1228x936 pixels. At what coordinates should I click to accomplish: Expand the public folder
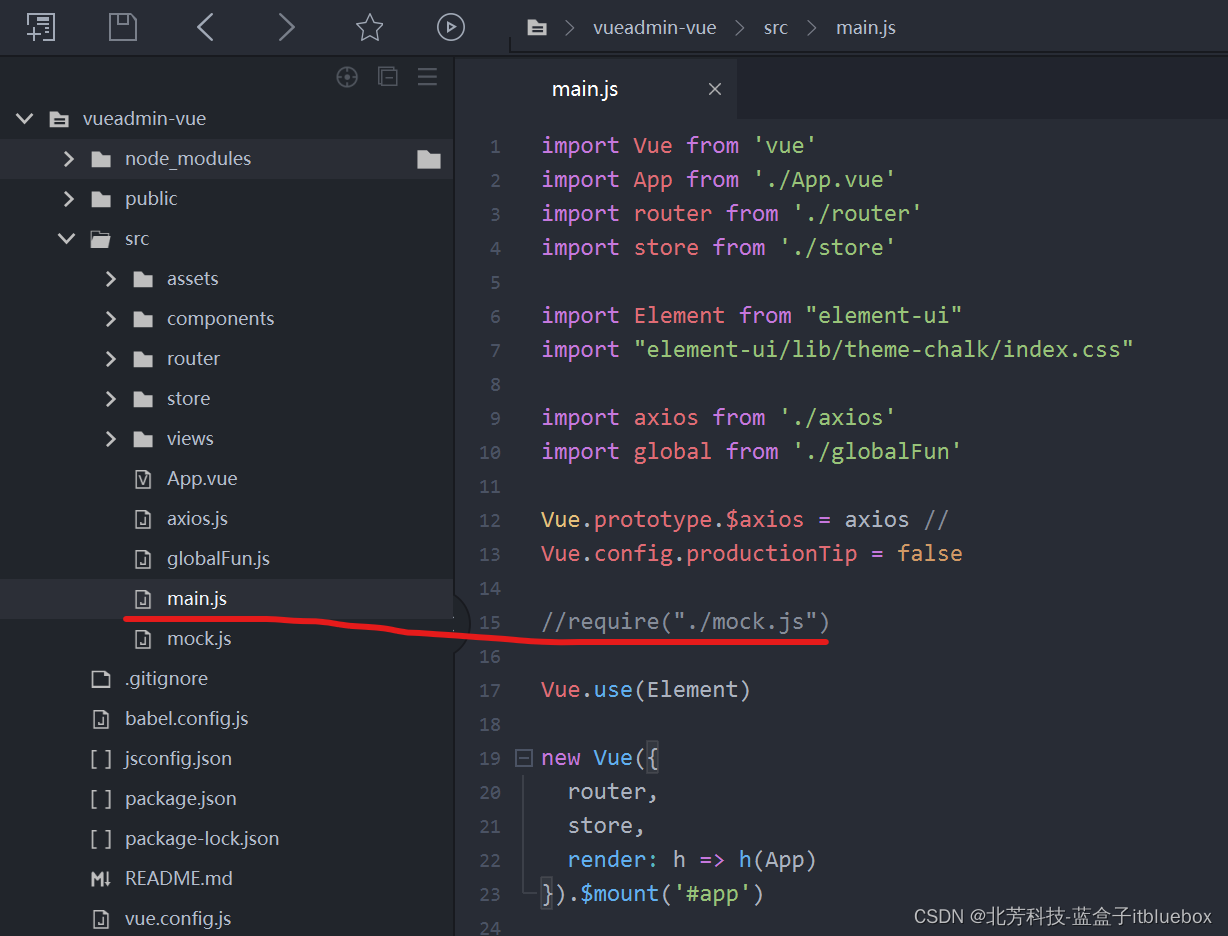(68, 199)
